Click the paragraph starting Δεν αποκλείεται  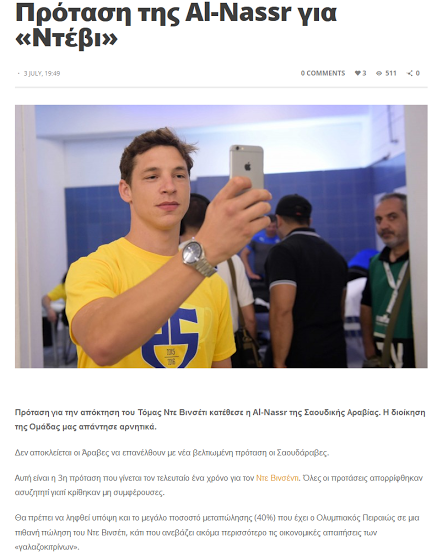172,453
